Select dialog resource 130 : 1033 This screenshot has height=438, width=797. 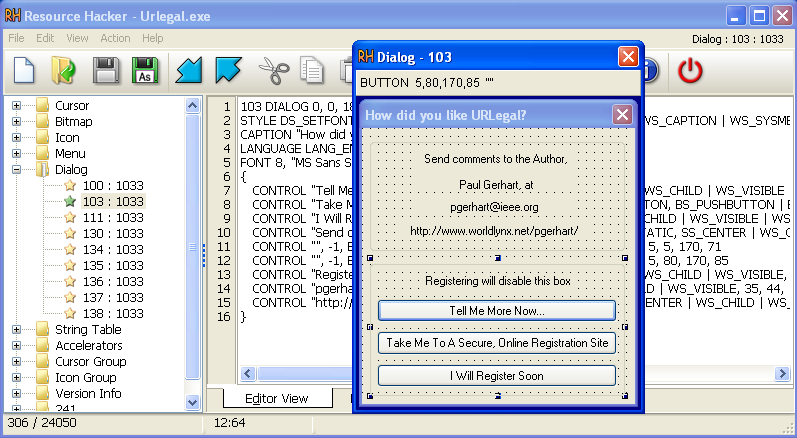tap(113, 233)
